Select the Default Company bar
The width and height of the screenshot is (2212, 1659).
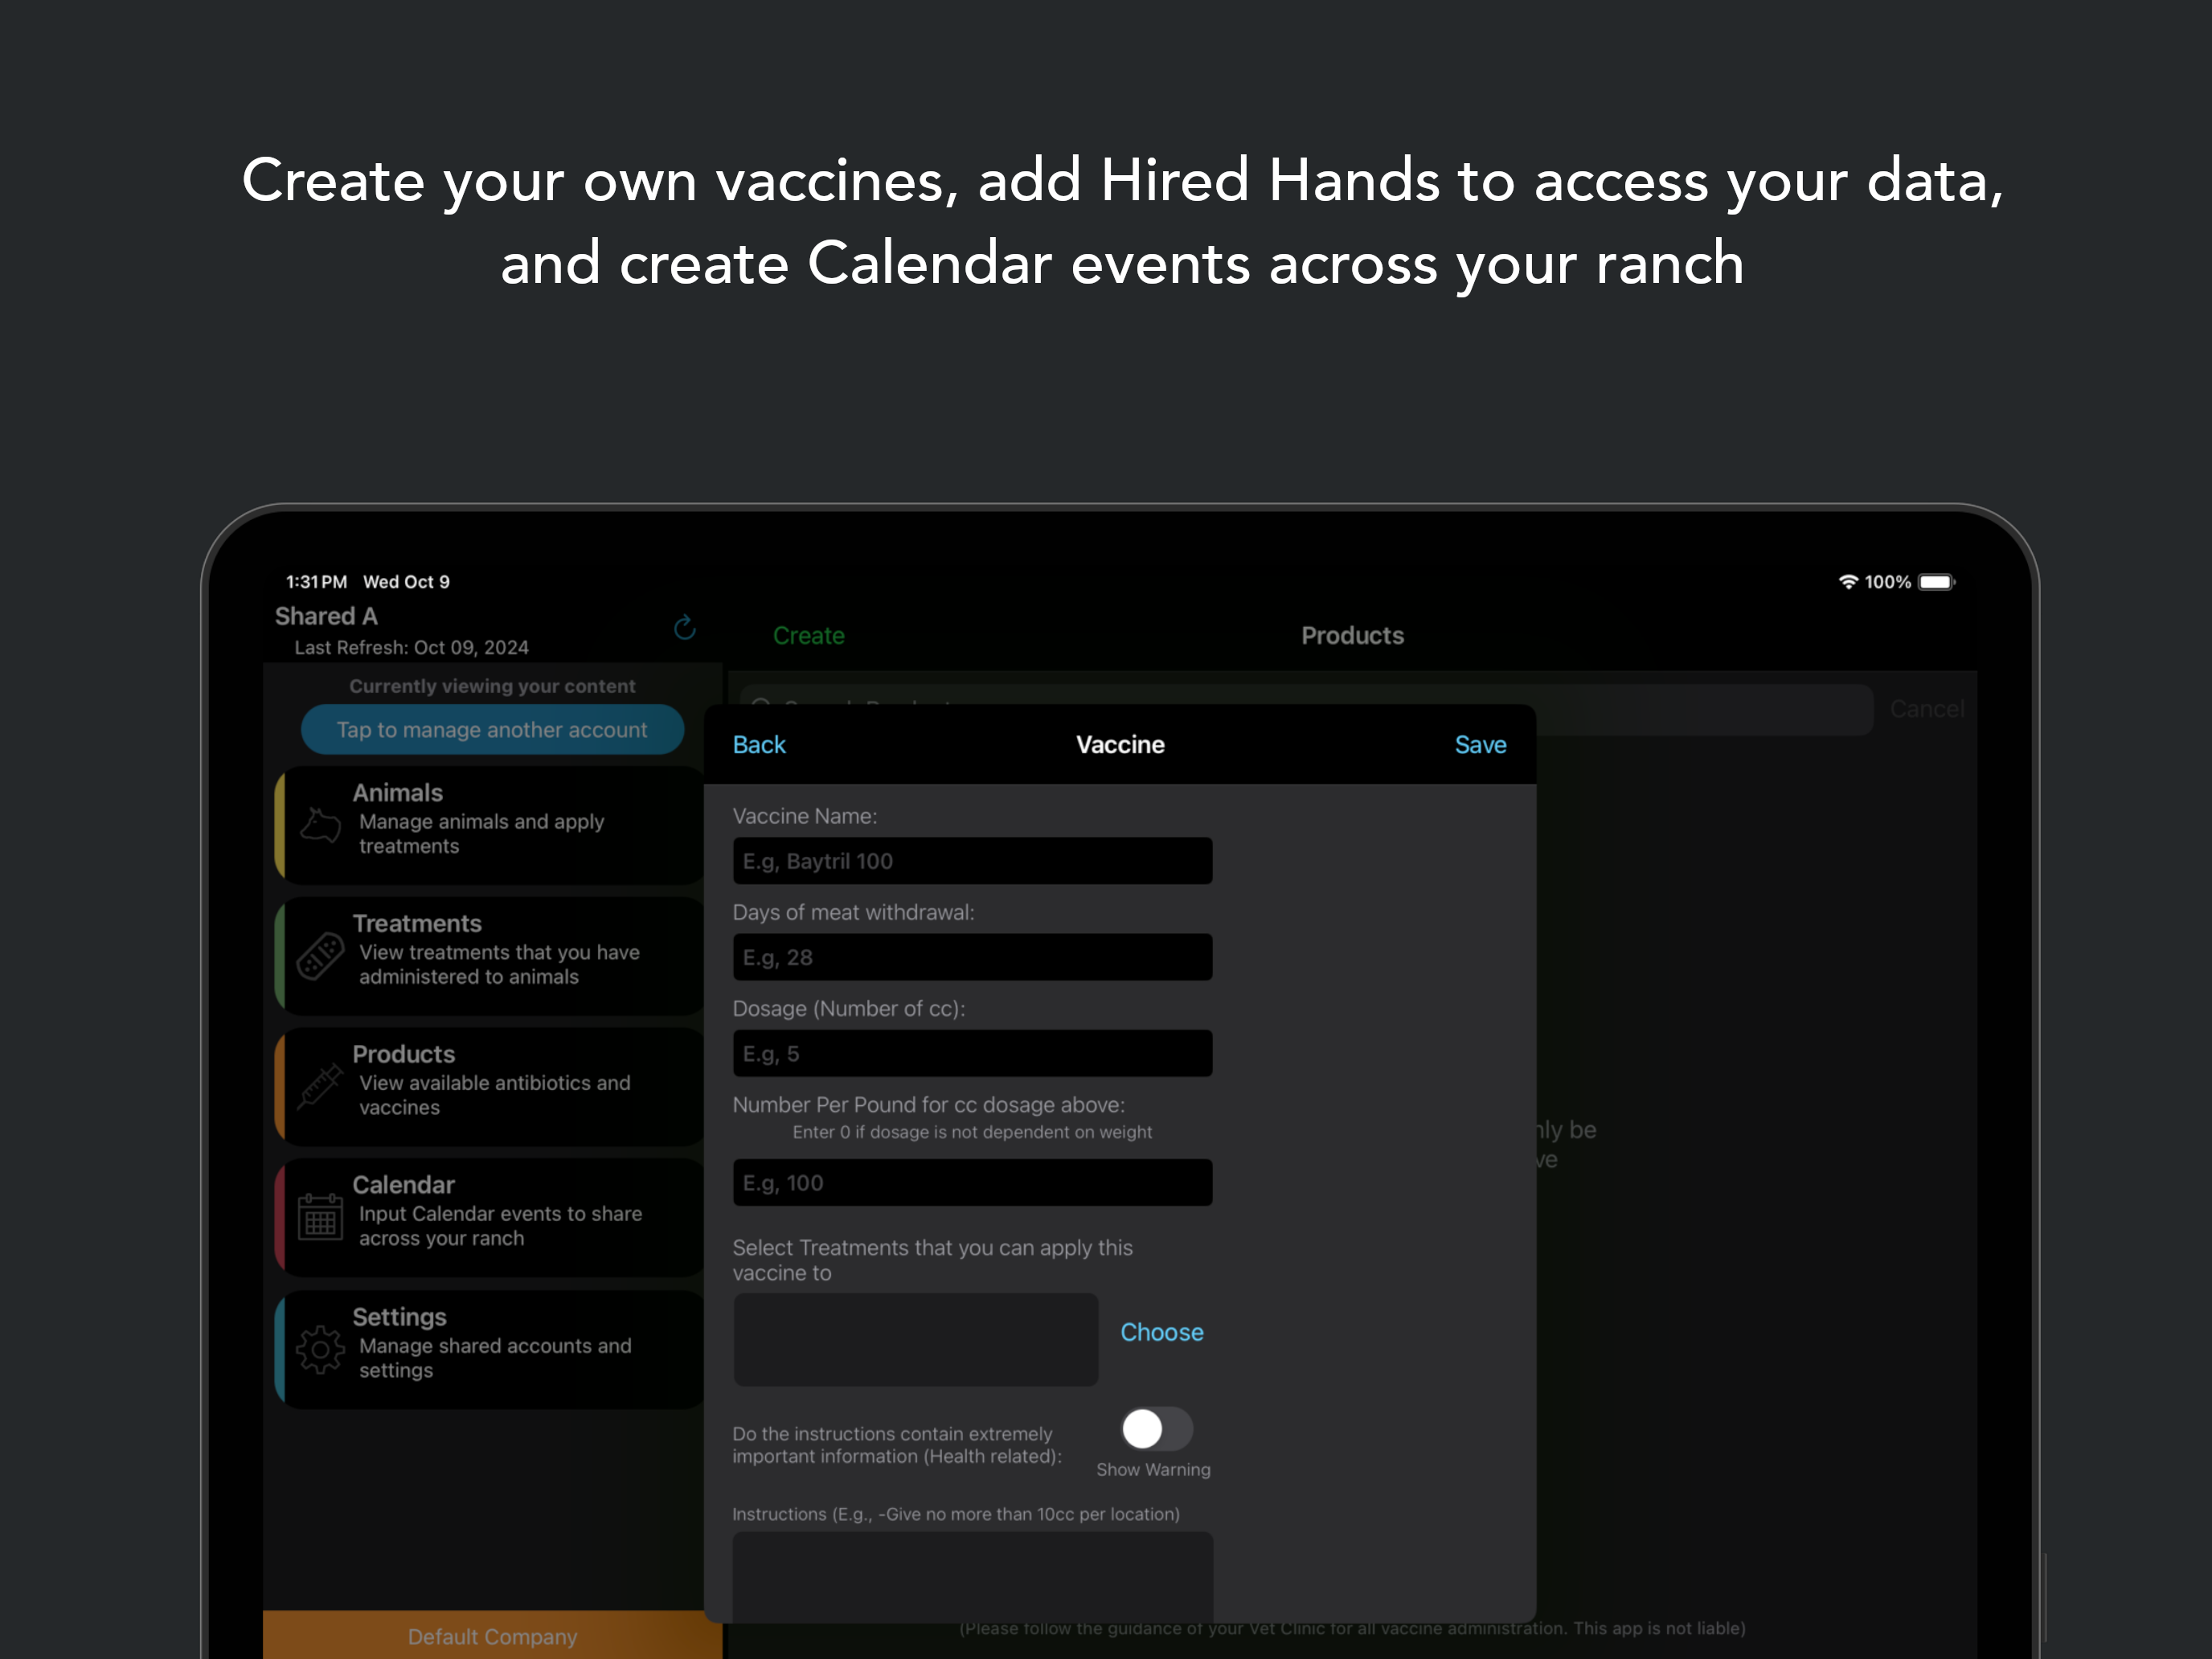pyautogui.click(x=492, y=1636)
